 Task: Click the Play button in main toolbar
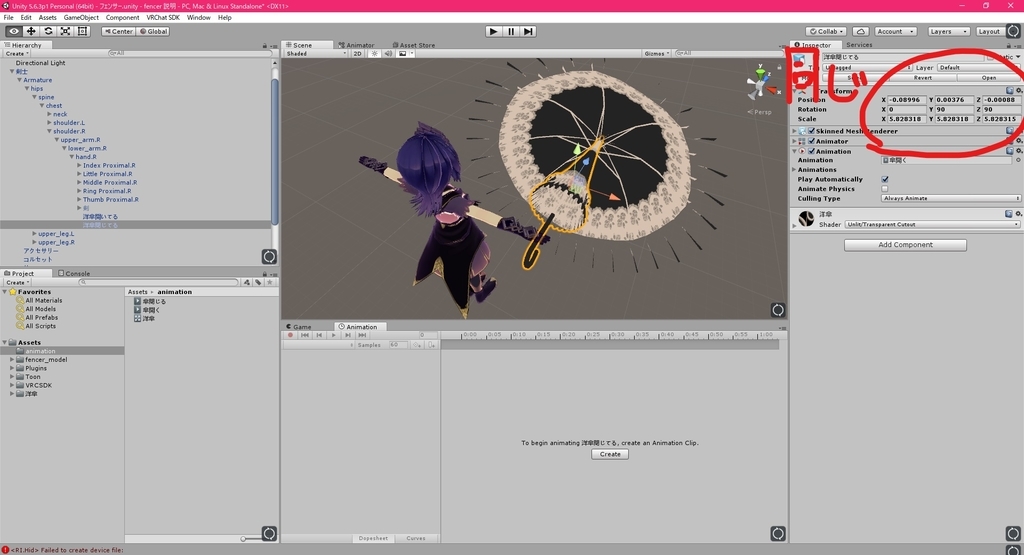coord(494,31)
